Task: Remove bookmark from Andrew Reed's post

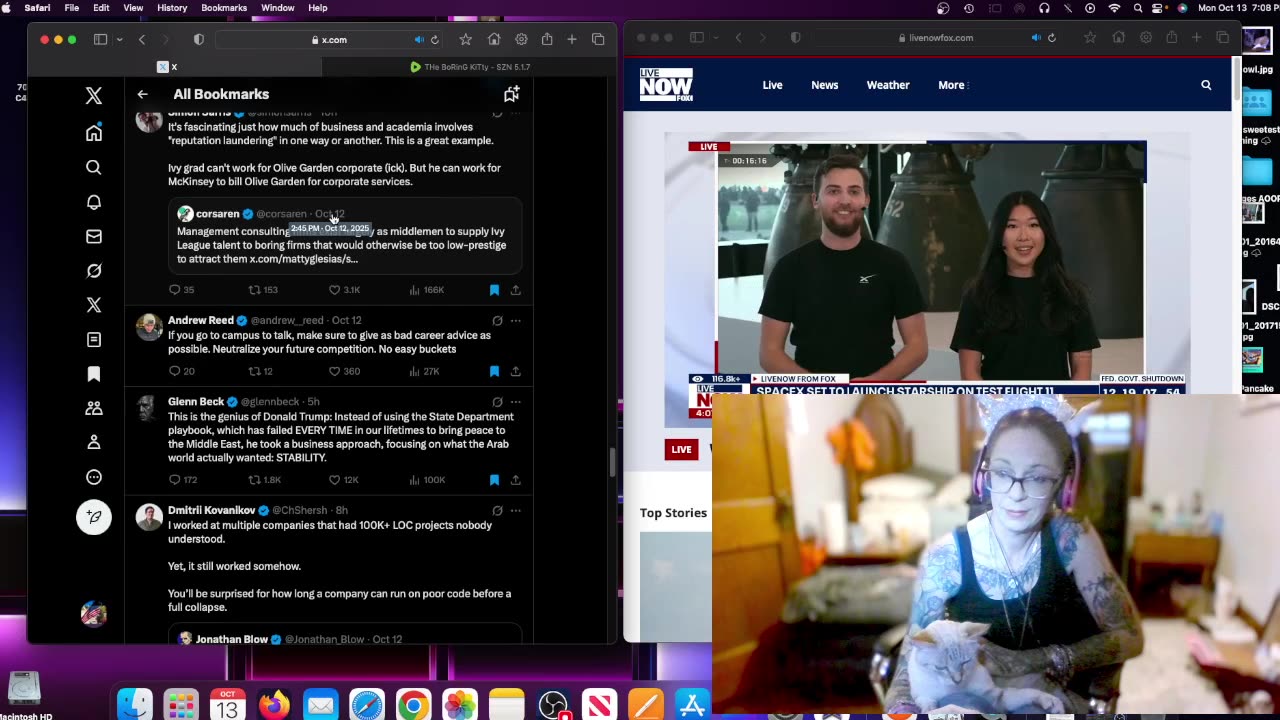Action: 494,371
